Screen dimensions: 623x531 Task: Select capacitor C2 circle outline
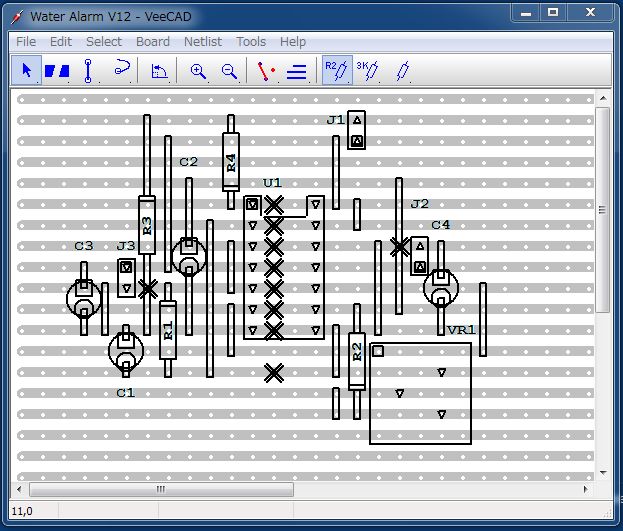[x=189, y=257]
